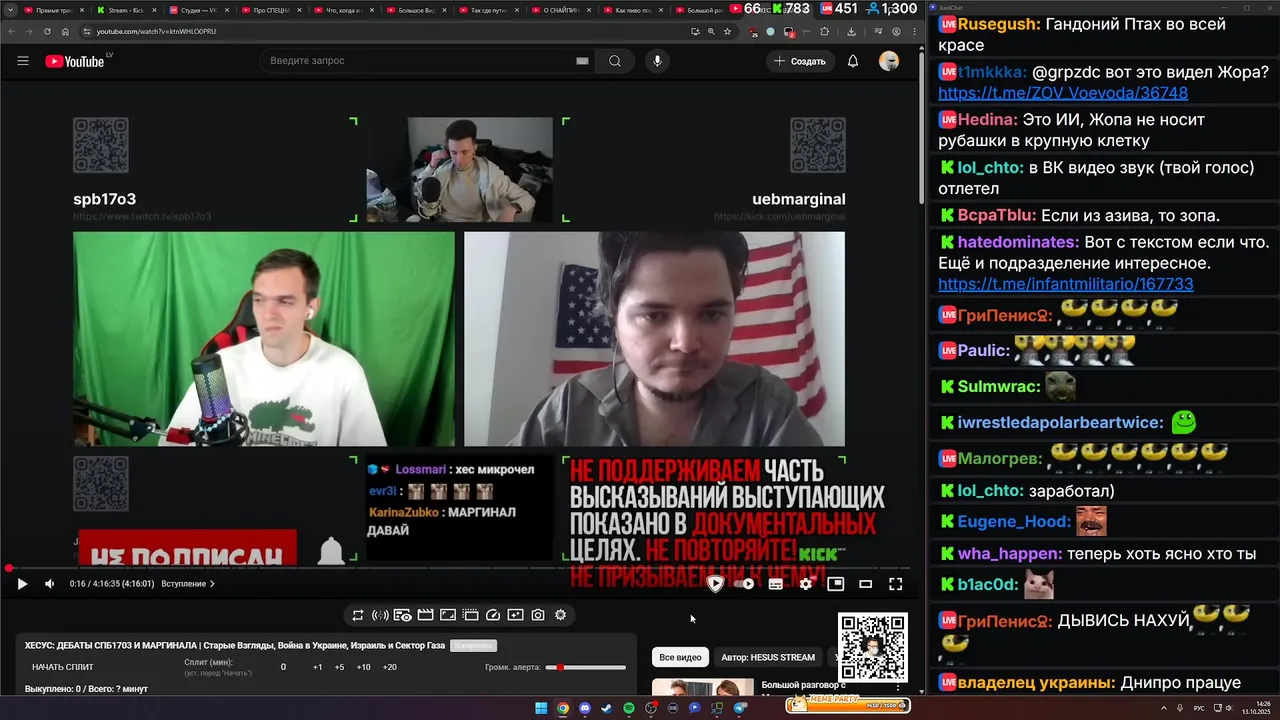Click the username hatedominates in chat
The width and height of the screenshot is (1280, 720).
(x=1018, y=242)
